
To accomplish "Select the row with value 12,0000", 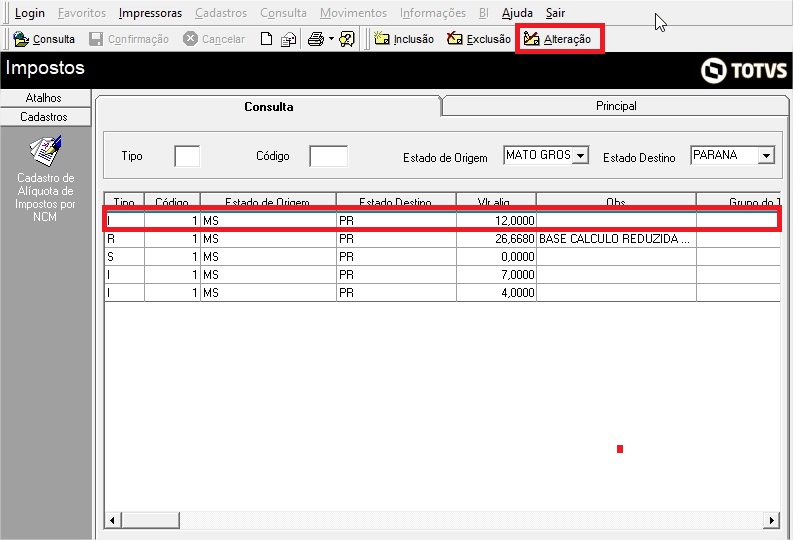I will (442, 220).
